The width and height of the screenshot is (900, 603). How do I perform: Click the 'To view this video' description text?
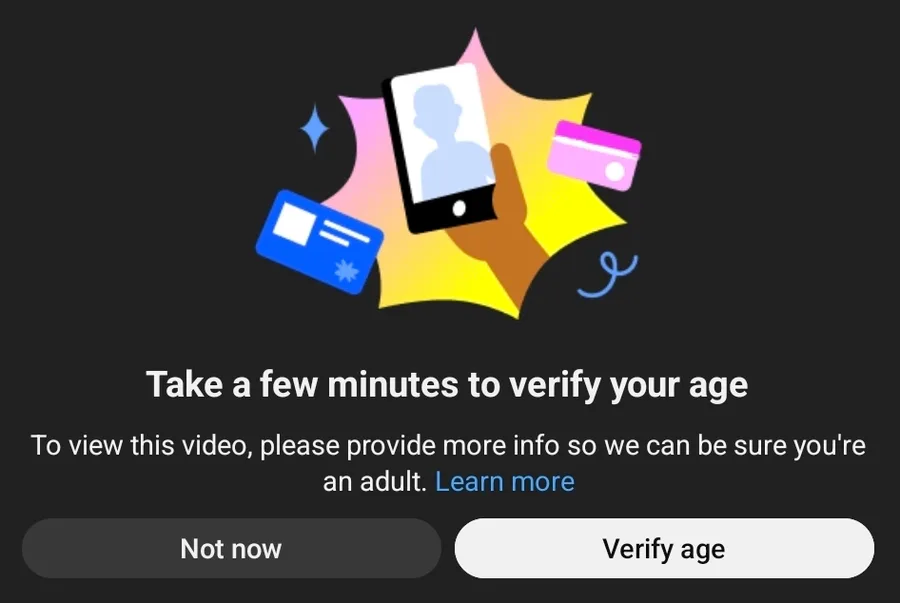pos(448,463)
